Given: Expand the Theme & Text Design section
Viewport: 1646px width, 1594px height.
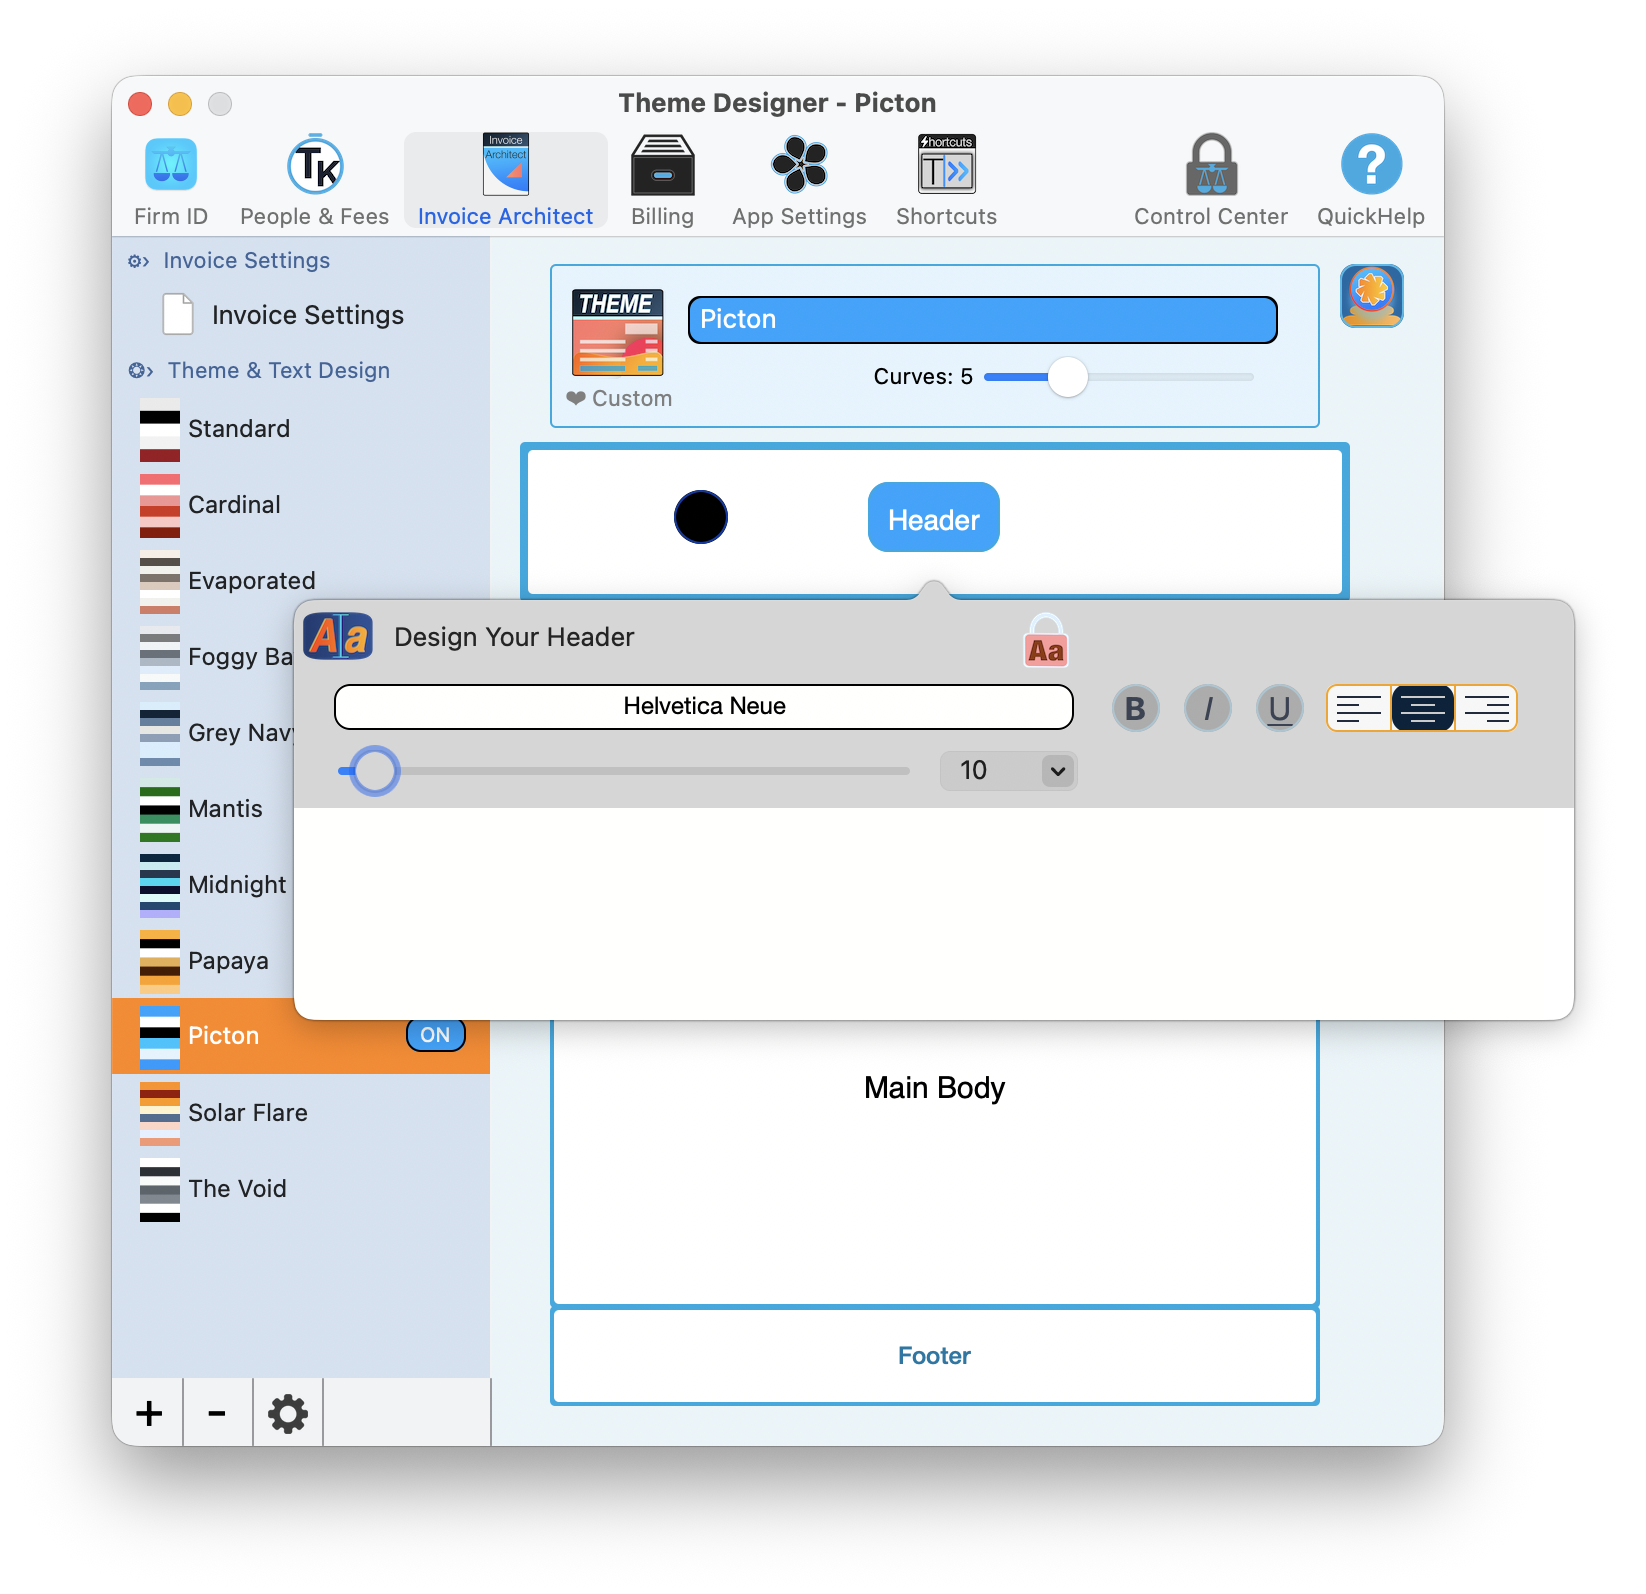Looking at the screenshot, I should coord(278,370).
